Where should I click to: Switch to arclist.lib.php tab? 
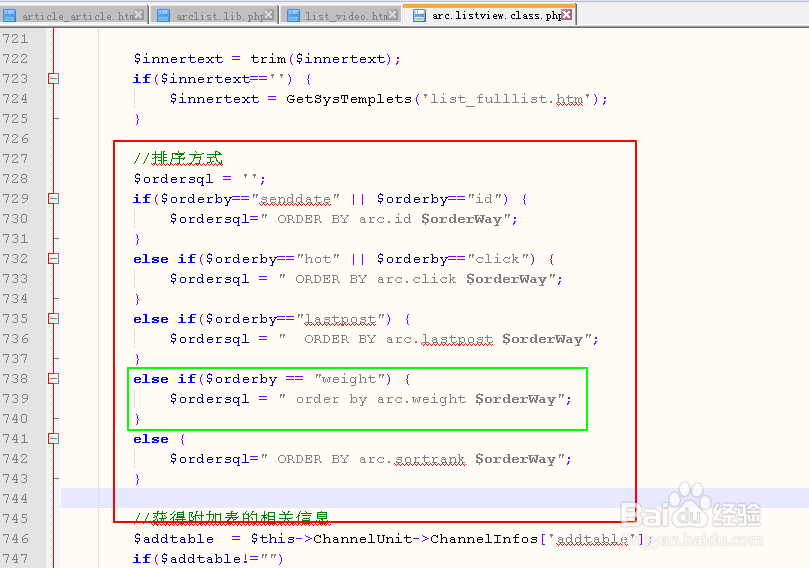pyautogui.click(x=215, y=15)
